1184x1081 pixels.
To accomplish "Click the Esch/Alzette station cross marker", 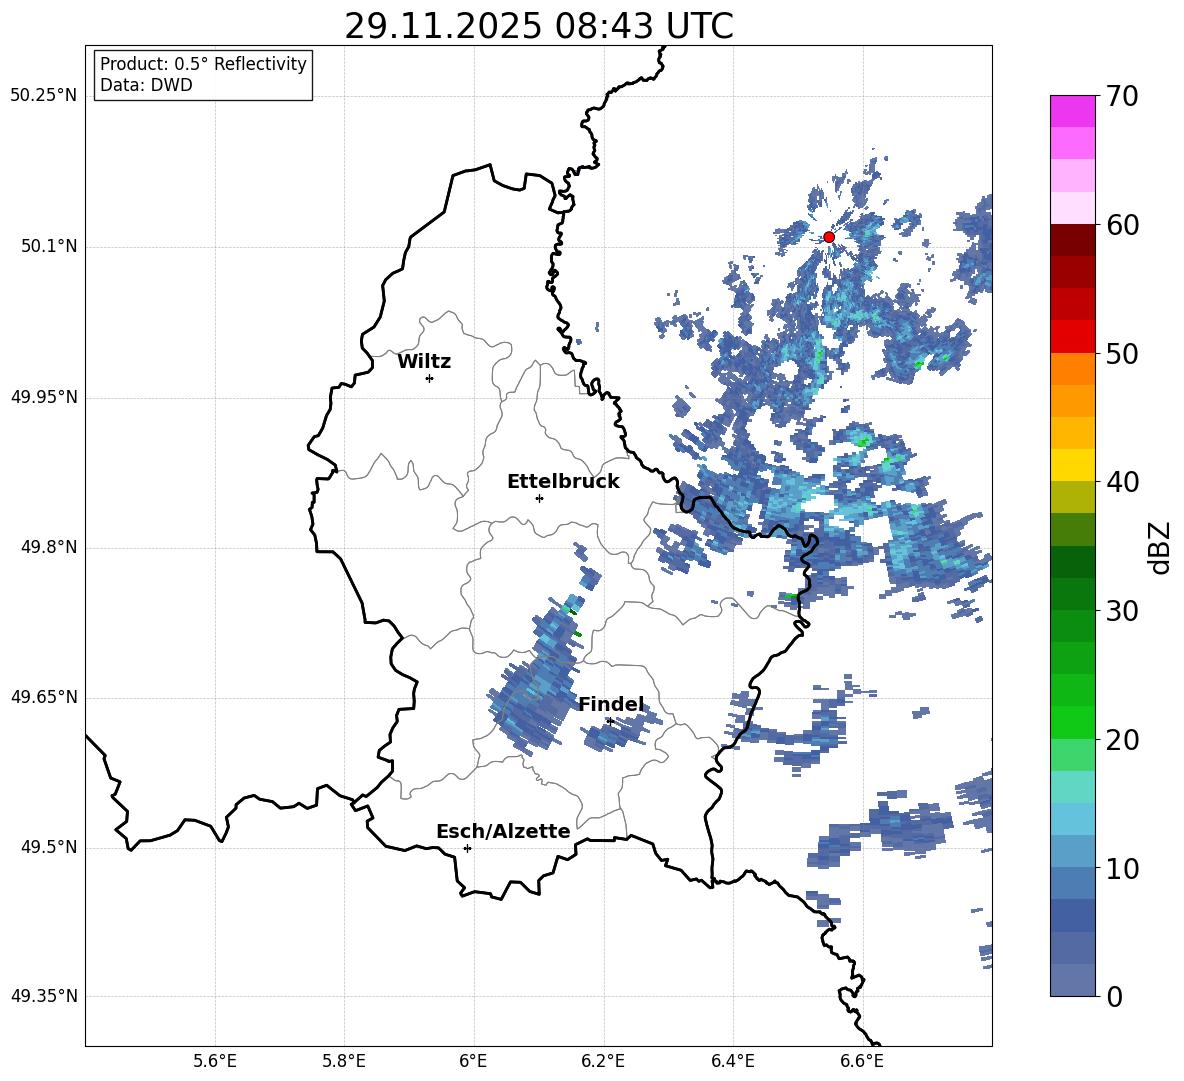I will (x=467, y=848).
